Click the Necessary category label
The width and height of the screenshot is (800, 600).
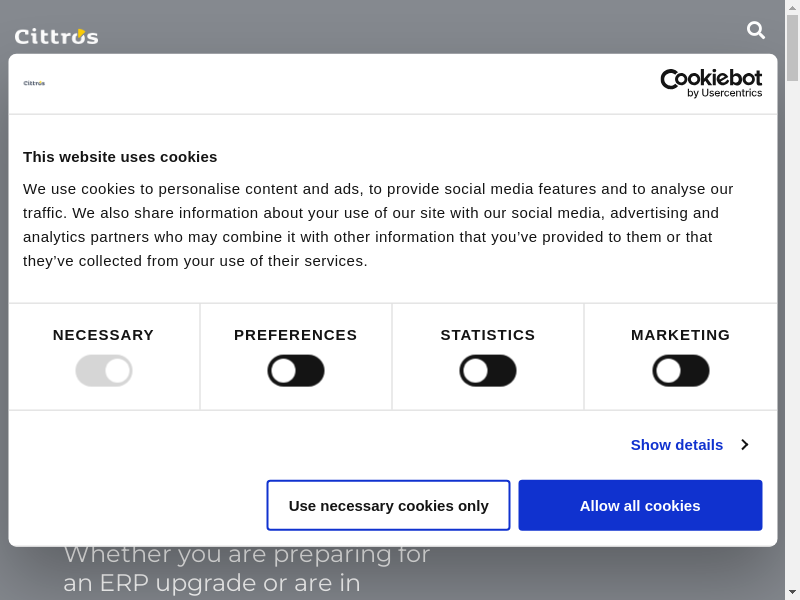(x=104, y=335)
